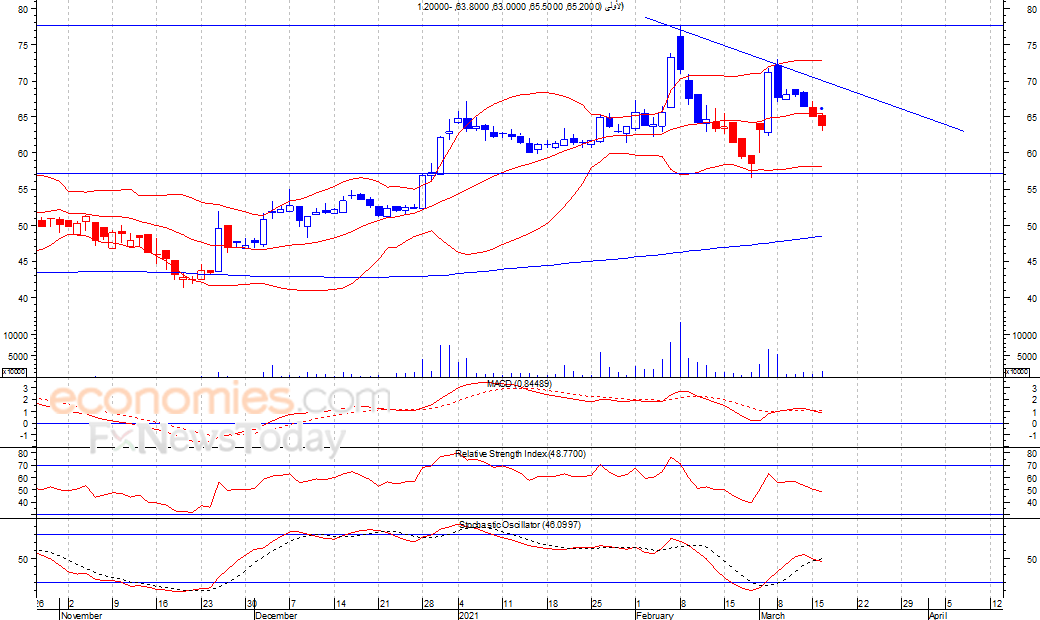This screenshot has height=620, width=1040.
Task: Select the Relative Strength Index label
Action: click(520, 454)
